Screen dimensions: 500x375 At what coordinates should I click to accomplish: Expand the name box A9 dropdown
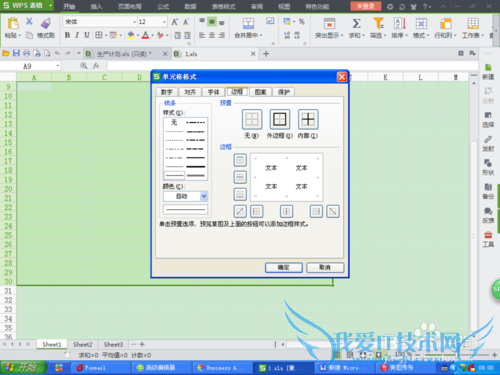pos(58,66)
